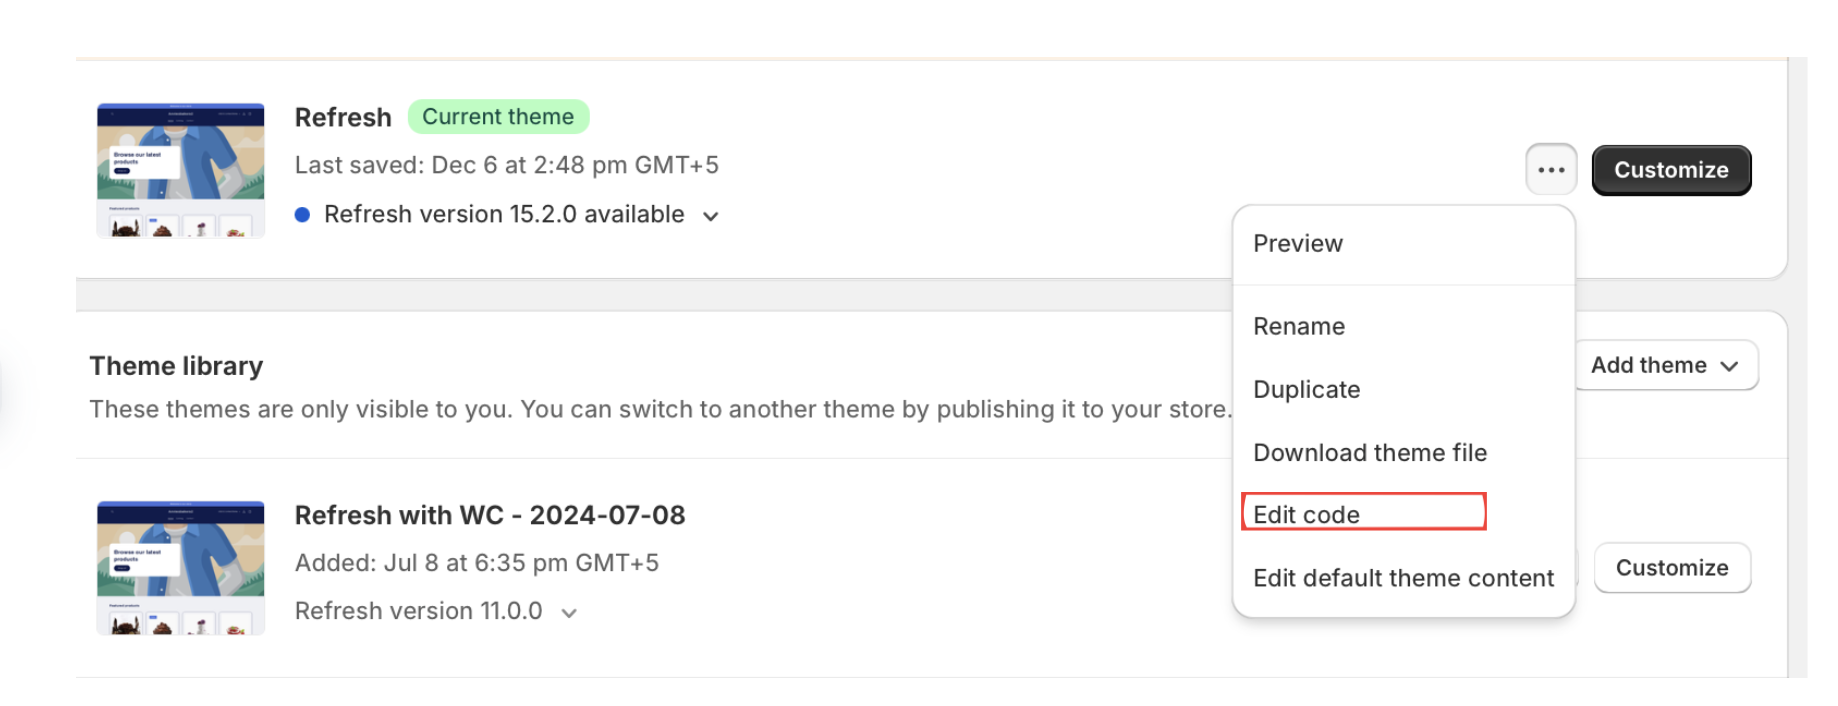Click the Refresh version 15.2.0 available text
Viewport: 1838px width, 706px height.
(504, 215)
